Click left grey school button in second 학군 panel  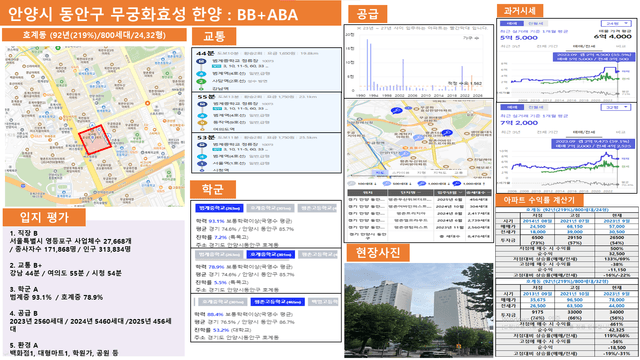(219, 254)
